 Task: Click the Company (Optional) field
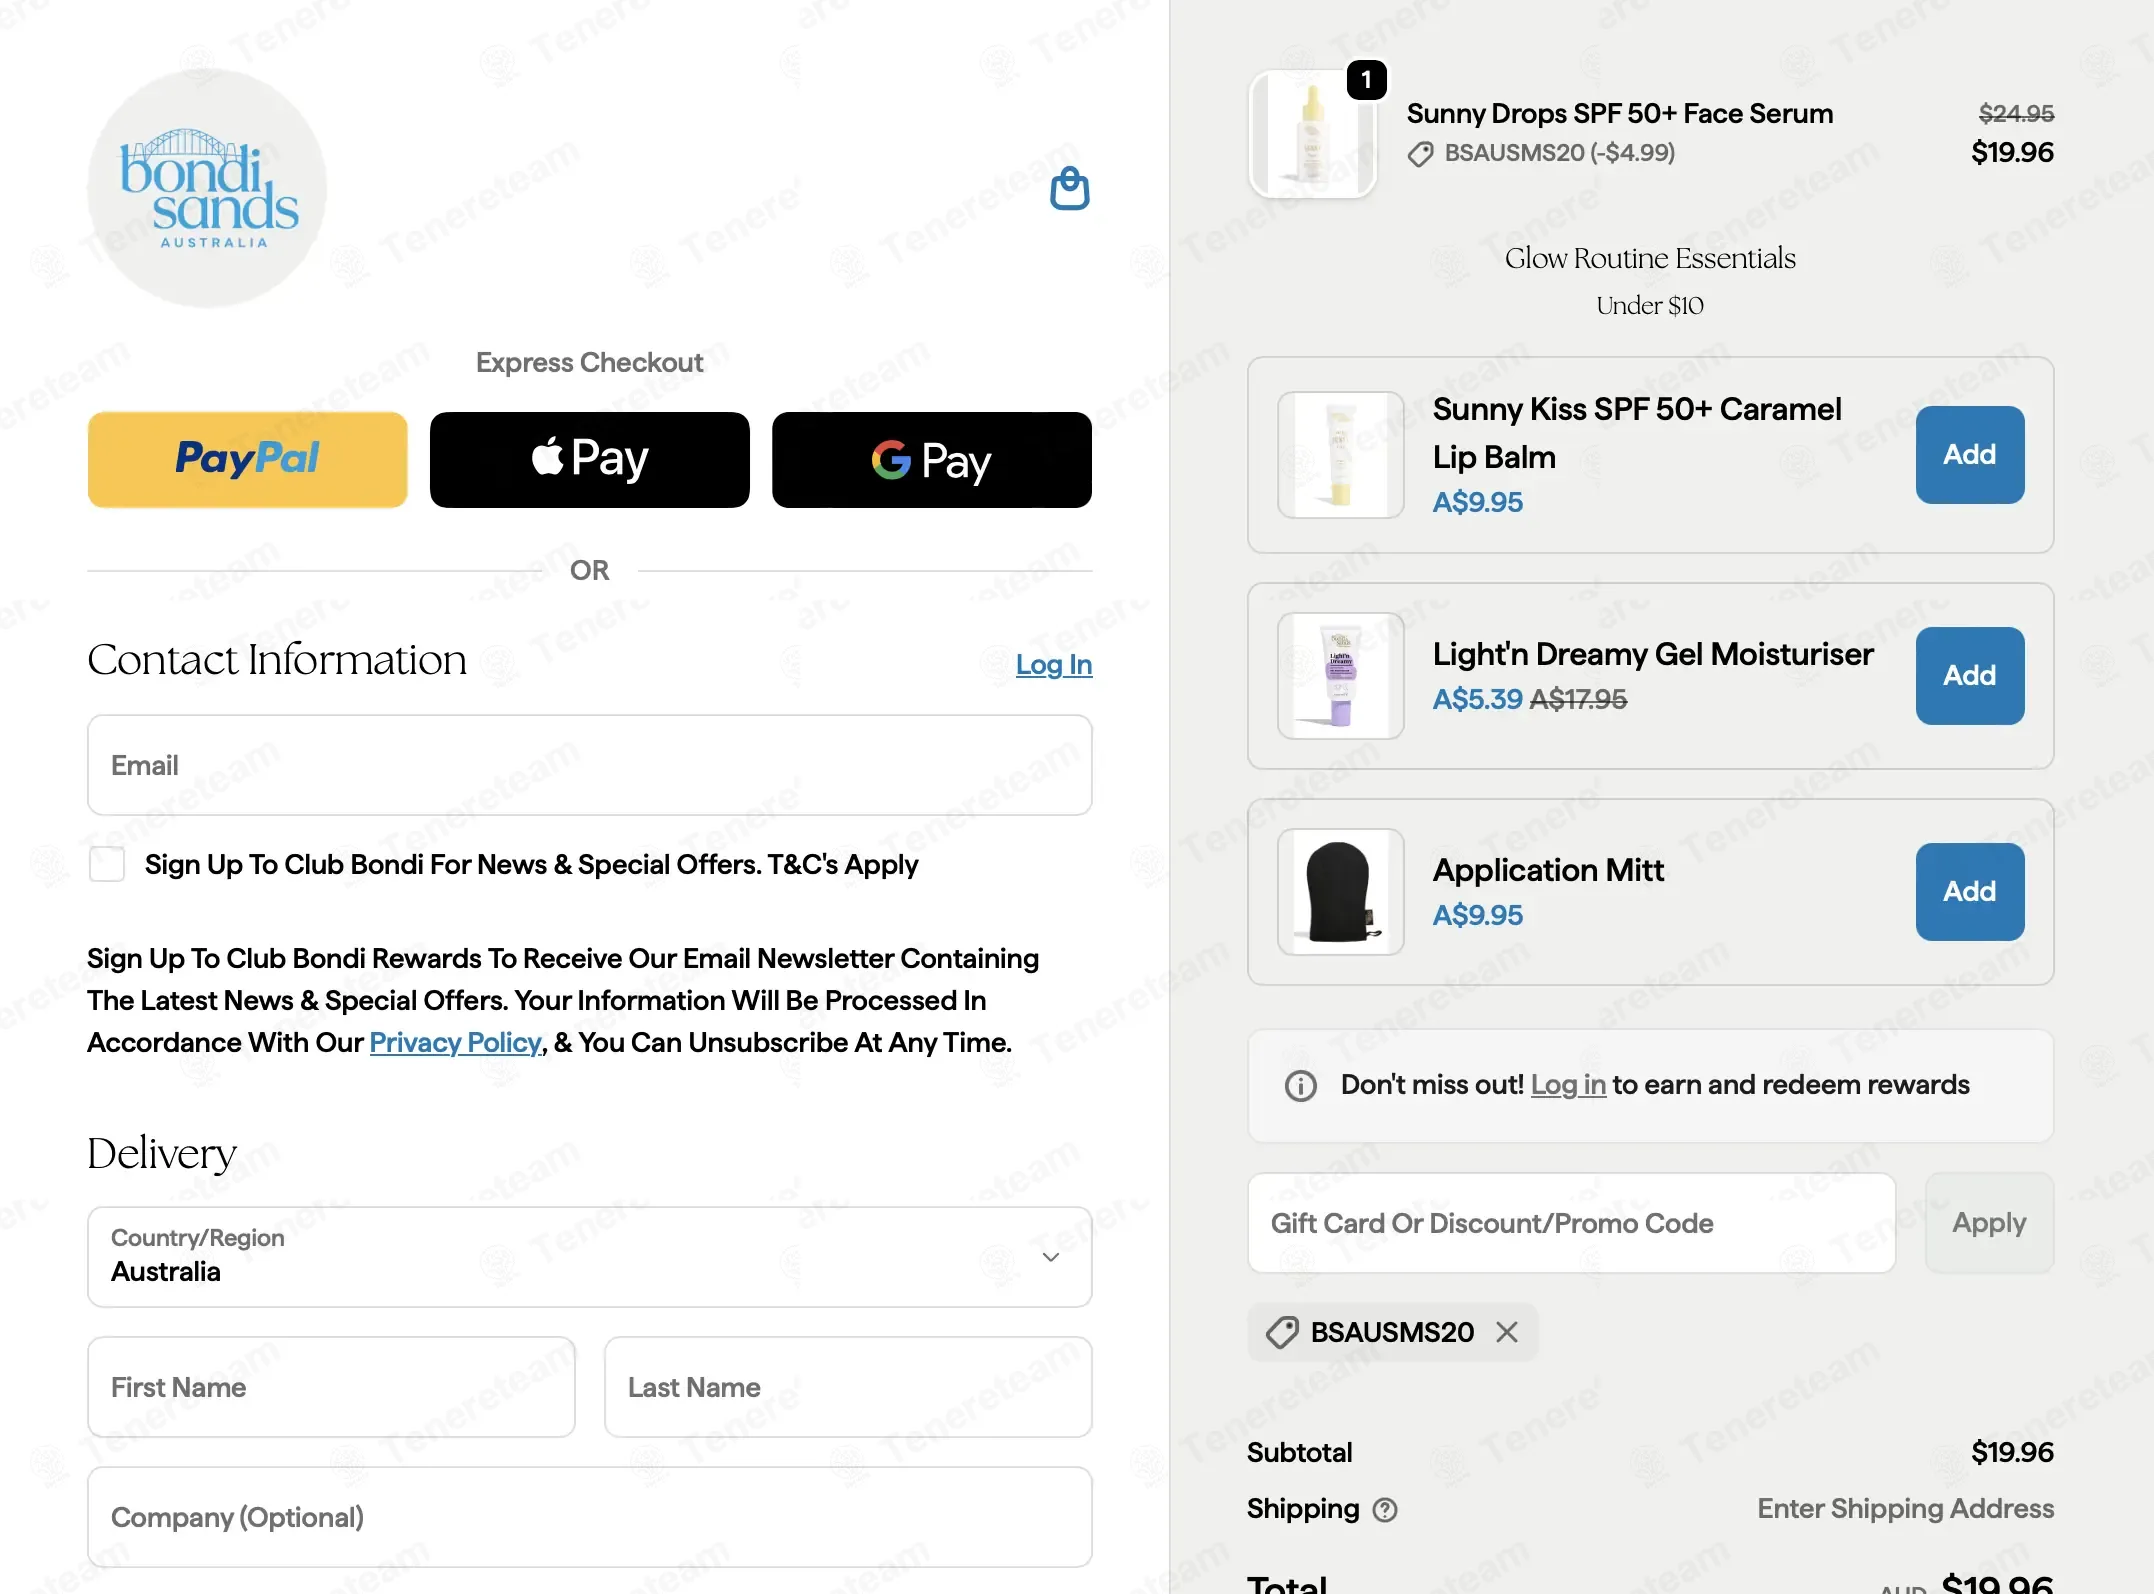[589, 1517]
